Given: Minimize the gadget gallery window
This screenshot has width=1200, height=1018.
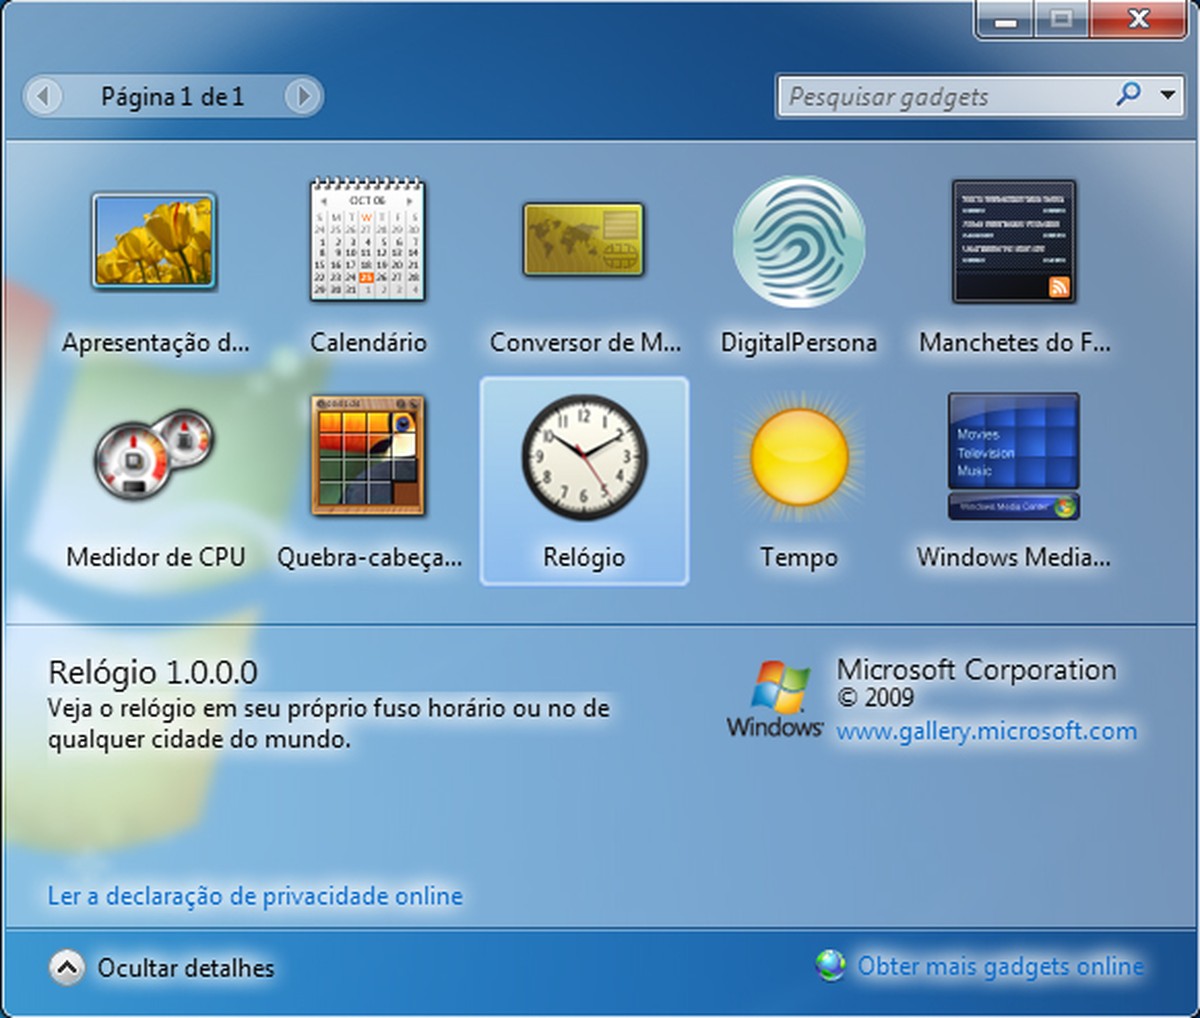Looking at the screenshot, I should click(1006, 18).
